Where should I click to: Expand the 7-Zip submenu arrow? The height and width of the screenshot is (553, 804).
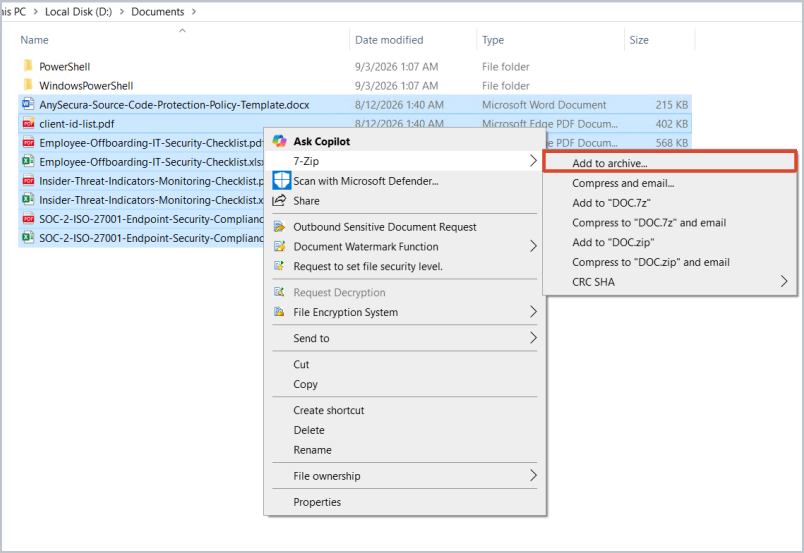pyautogui.click(x=533, y=161)
